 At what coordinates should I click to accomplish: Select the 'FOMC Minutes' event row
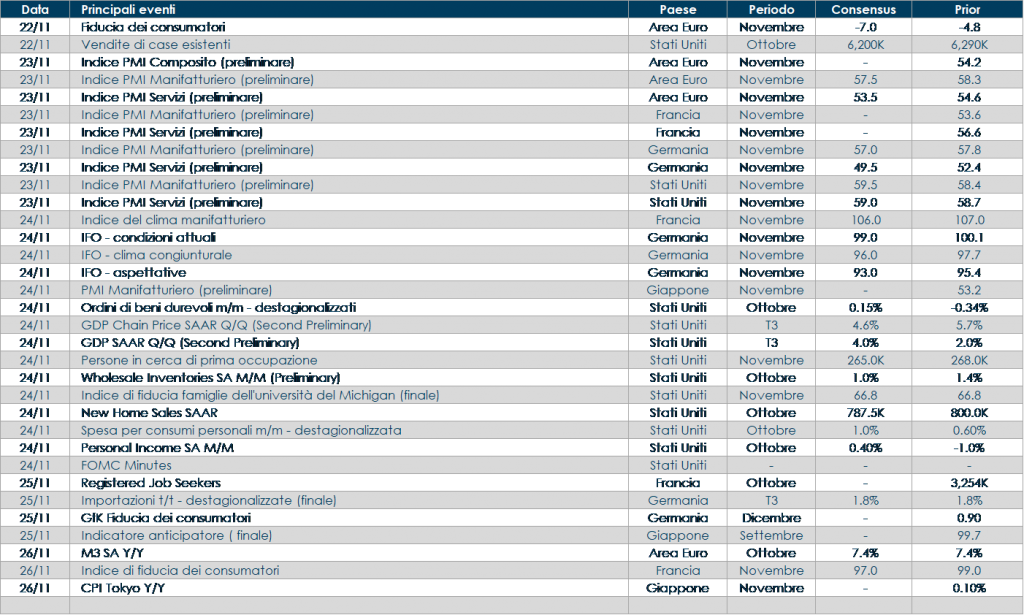pos(126,465)
